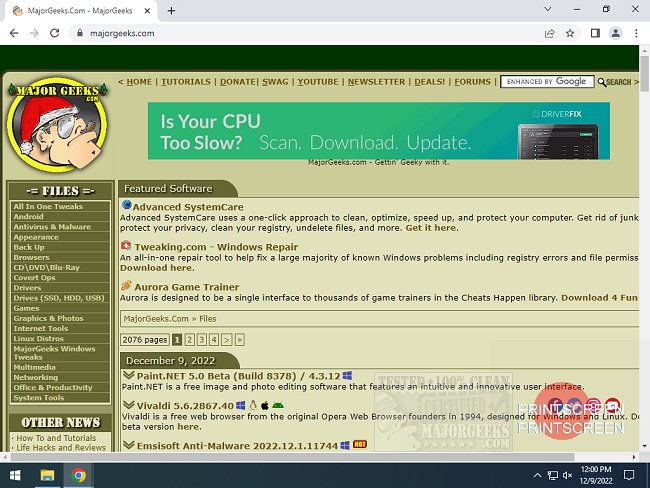Open TUTORIALS in top navigation
Screen dimensions: 650x488
(186, 82)
